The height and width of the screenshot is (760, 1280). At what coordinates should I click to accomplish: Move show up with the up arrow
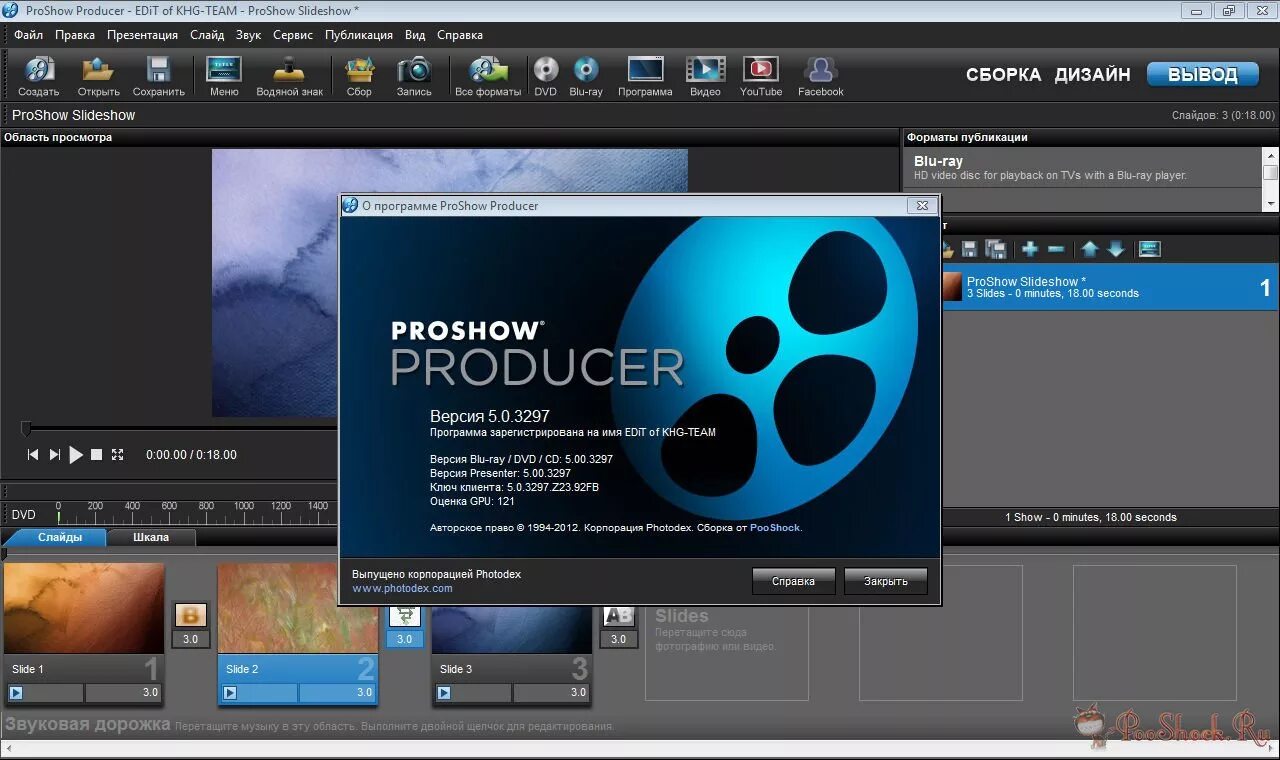tap(1090, 249)
